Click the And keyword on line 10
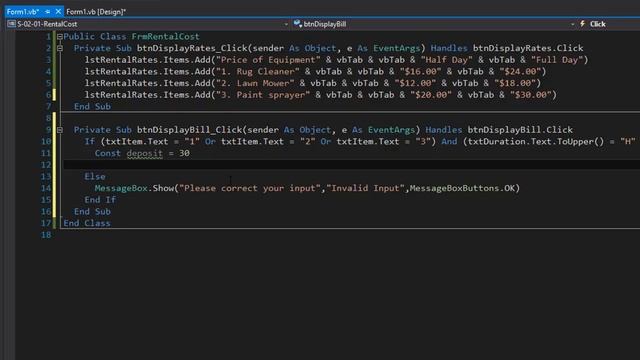This screenshot has width=640, height=360. pyautogui.click(x=449, y=142)
